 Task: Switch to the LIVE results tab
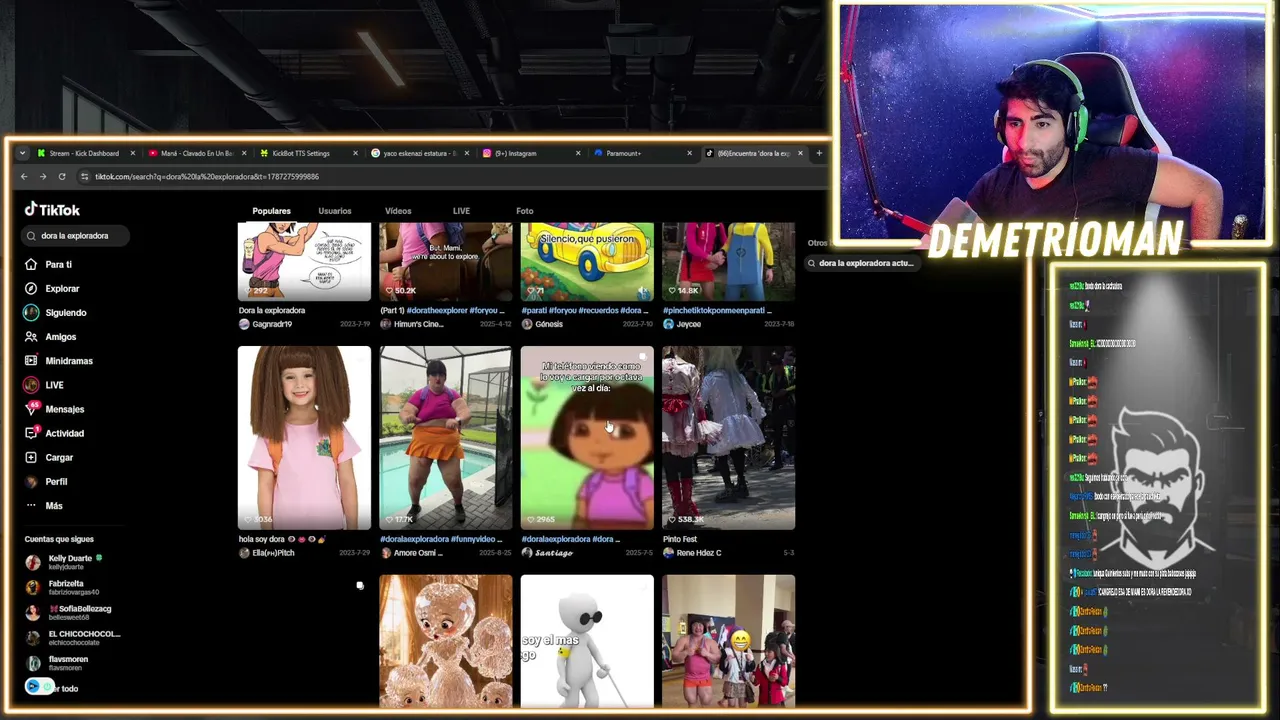461,211
